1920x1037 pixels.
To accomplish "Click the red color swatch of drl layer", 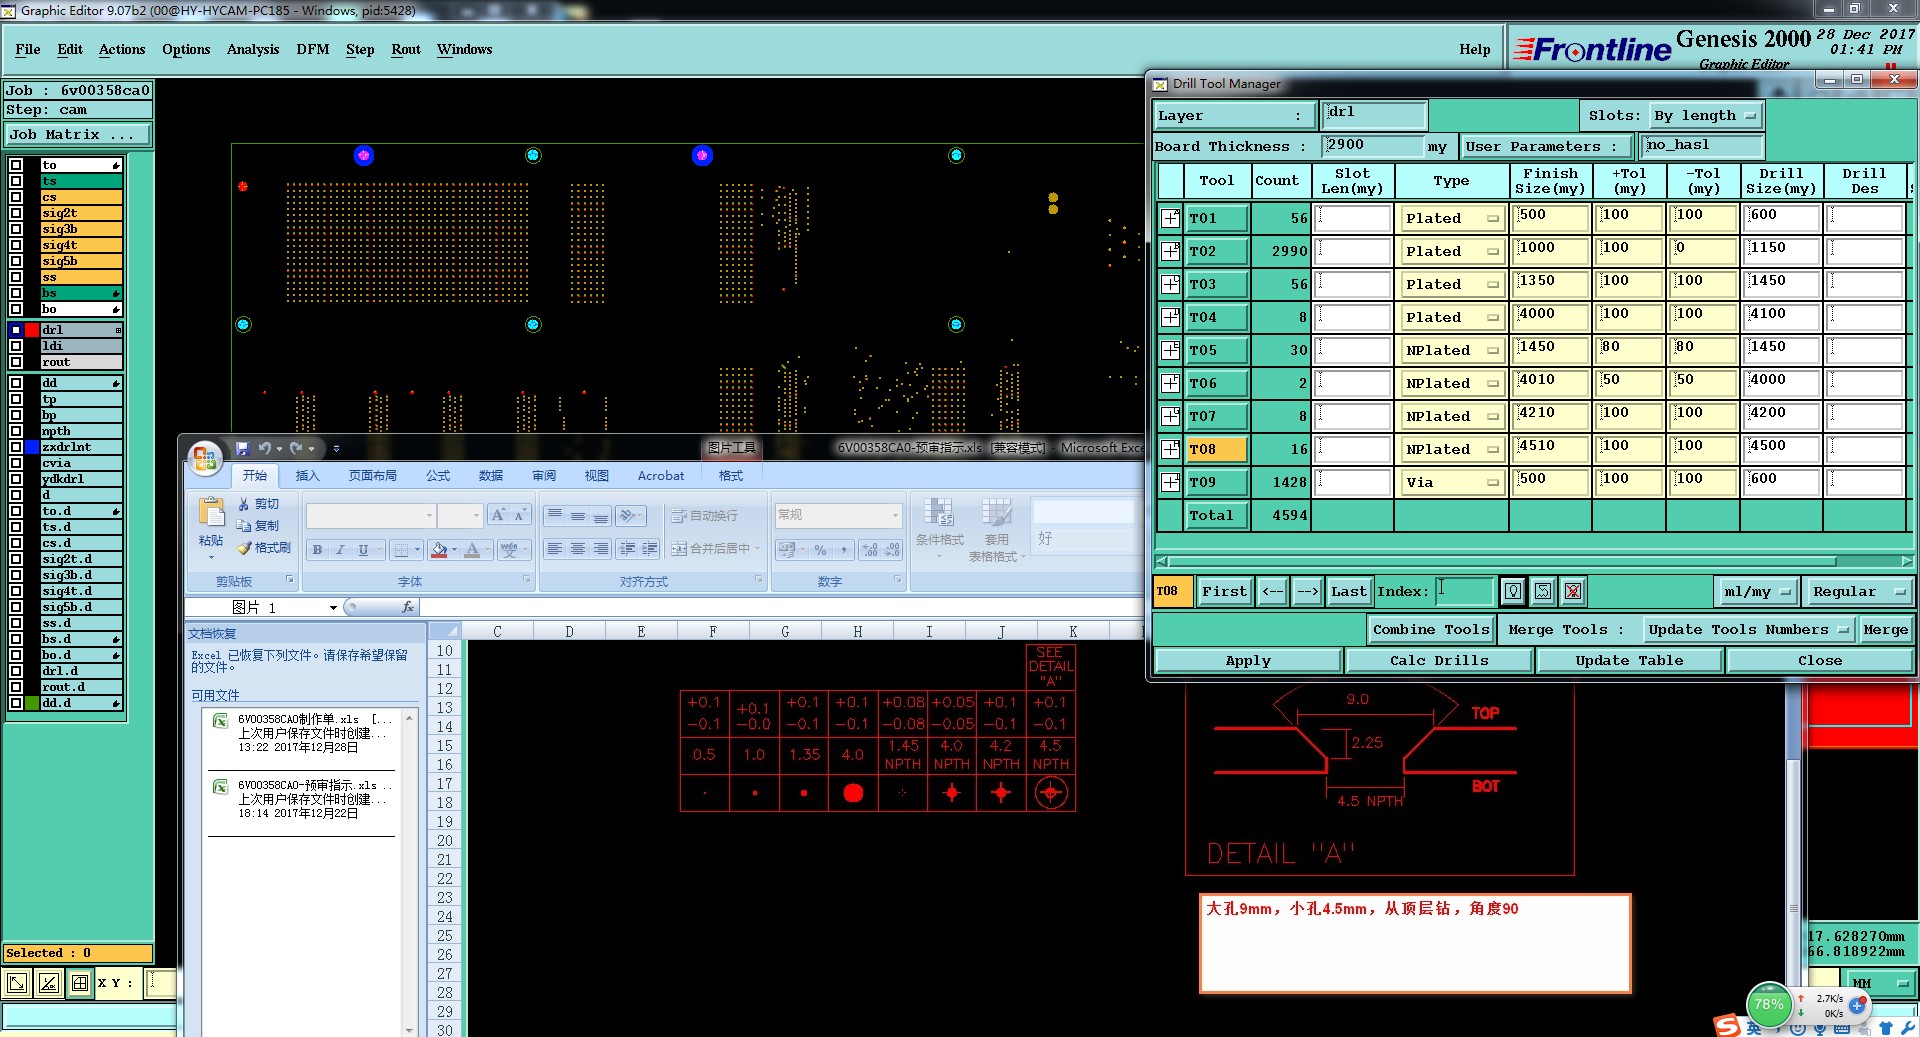I will (32, 330).
